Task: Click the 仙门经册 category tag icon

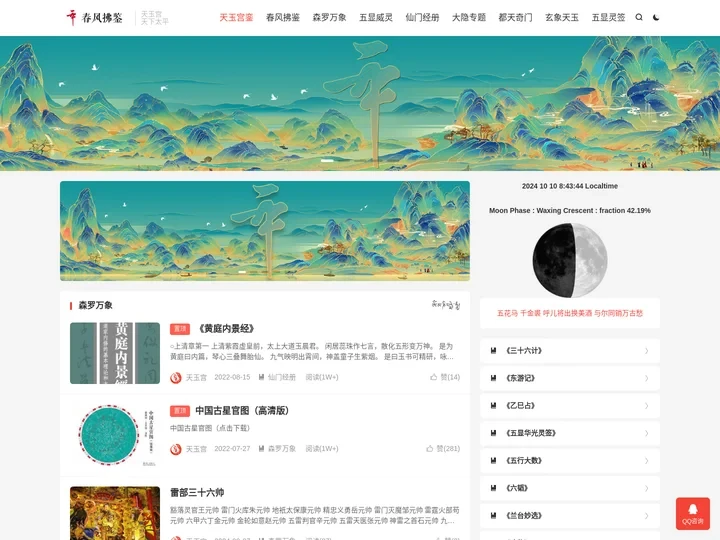Action: 261,377
